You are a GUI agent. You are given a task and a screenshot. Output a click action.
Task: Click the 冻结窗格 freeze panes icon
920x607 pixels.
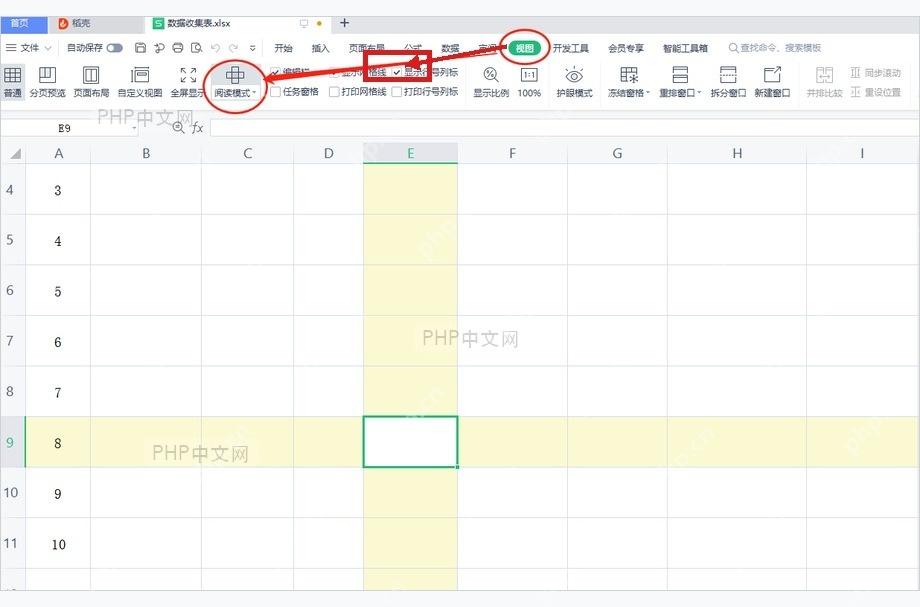click(x=628, y=75)
